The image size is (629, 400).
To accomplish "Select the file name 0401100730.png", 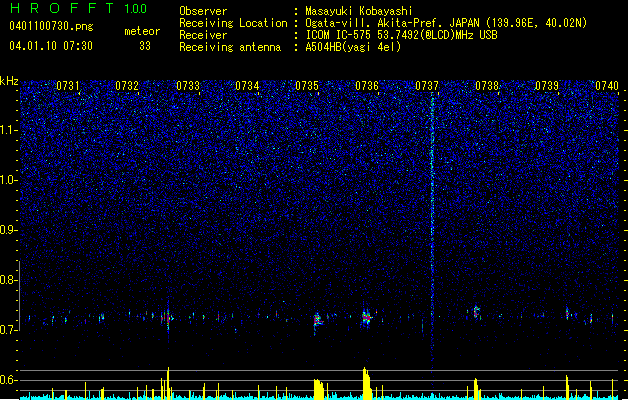I will click(51, 27).
